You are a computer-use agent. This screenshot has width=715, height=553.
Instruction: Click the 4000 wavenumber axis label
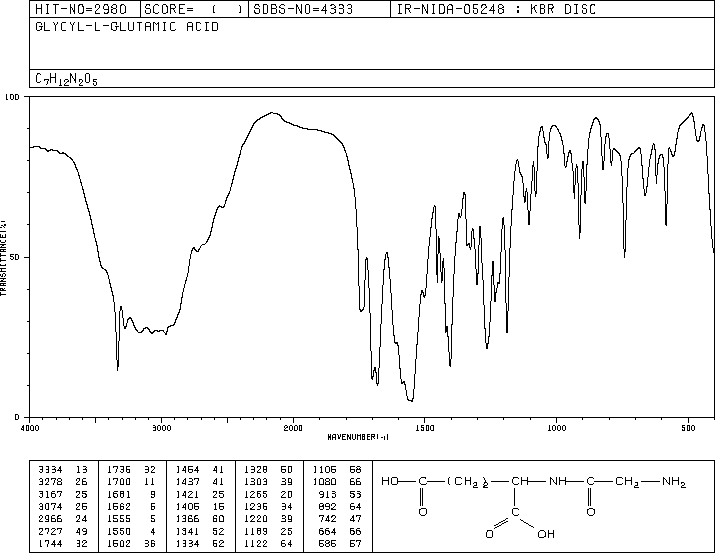[x=30, y=428]
